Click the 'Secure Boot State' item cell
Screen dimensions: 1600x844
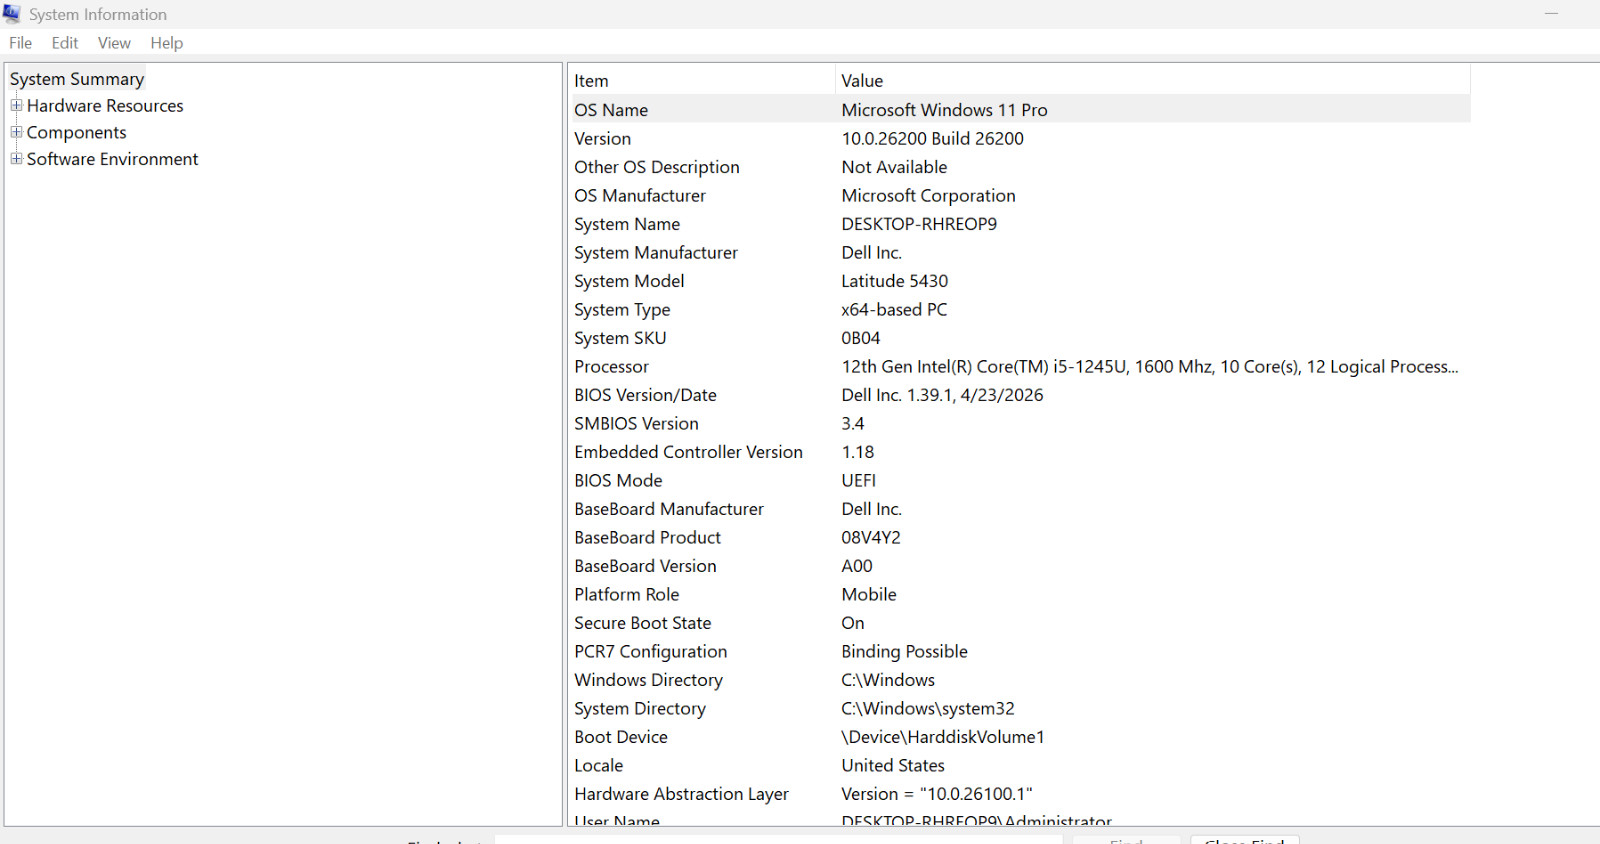pyautogui.click(x=642, y=623)
